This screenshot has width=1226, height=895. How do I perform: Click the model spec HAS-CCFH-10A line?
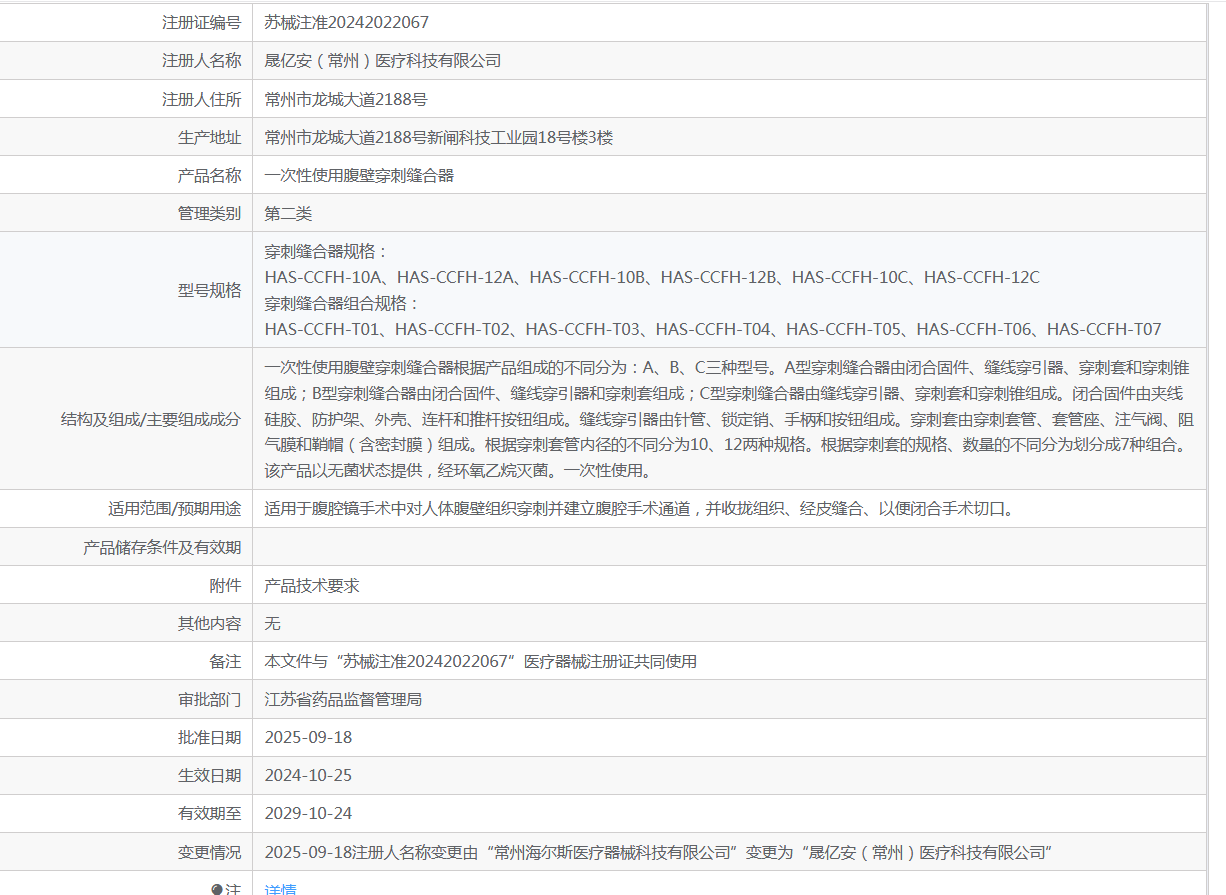point(652,277)
